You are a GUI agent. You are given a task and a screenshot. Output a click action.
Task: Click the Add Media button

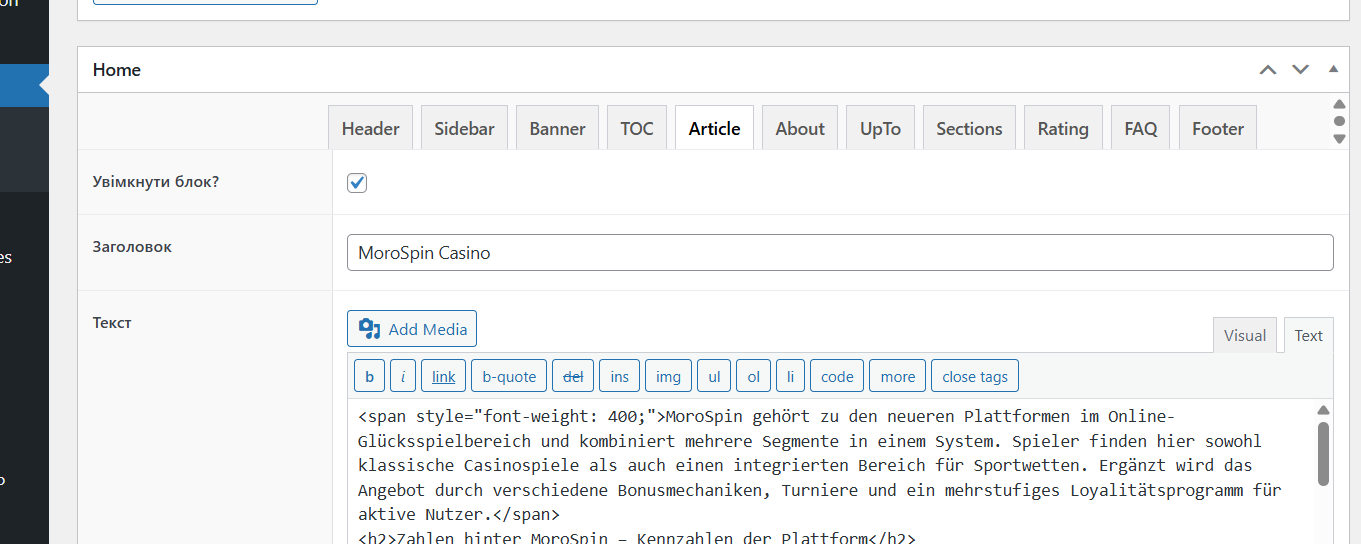point(412,329)
